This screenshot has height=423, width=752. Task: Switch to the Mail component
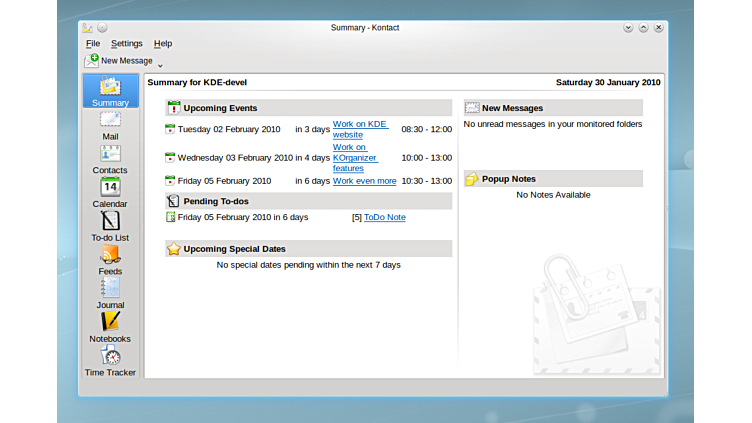(110, 125)
